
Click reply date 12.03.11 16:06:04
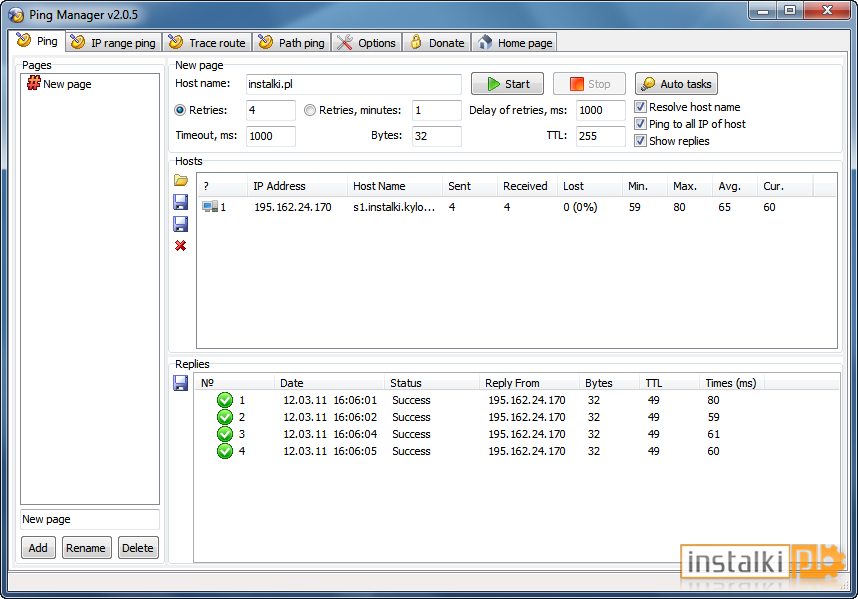pos(330,434)
